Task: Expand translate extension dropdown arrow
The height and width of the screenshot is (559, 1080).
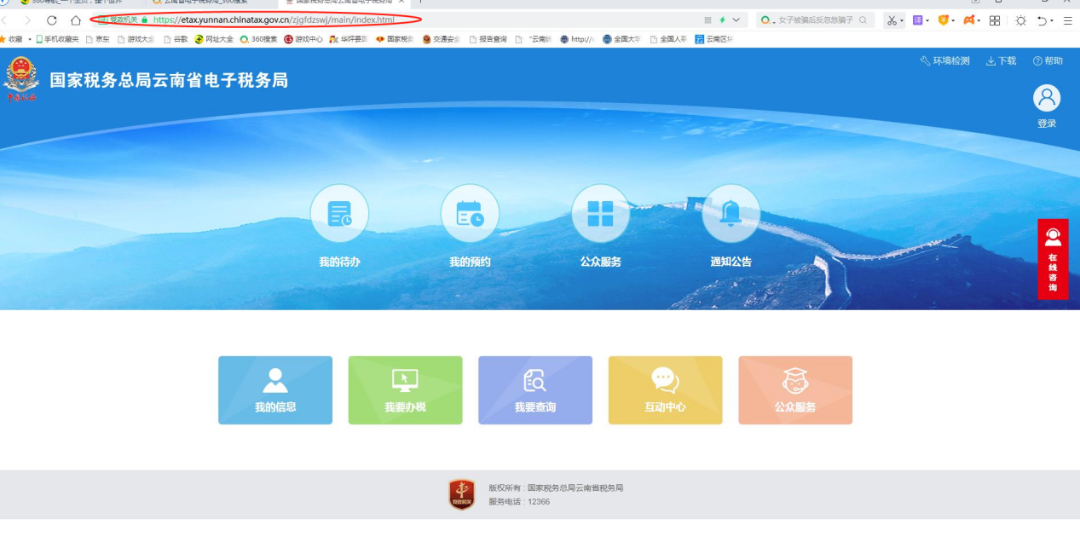Action: [927, 21]
